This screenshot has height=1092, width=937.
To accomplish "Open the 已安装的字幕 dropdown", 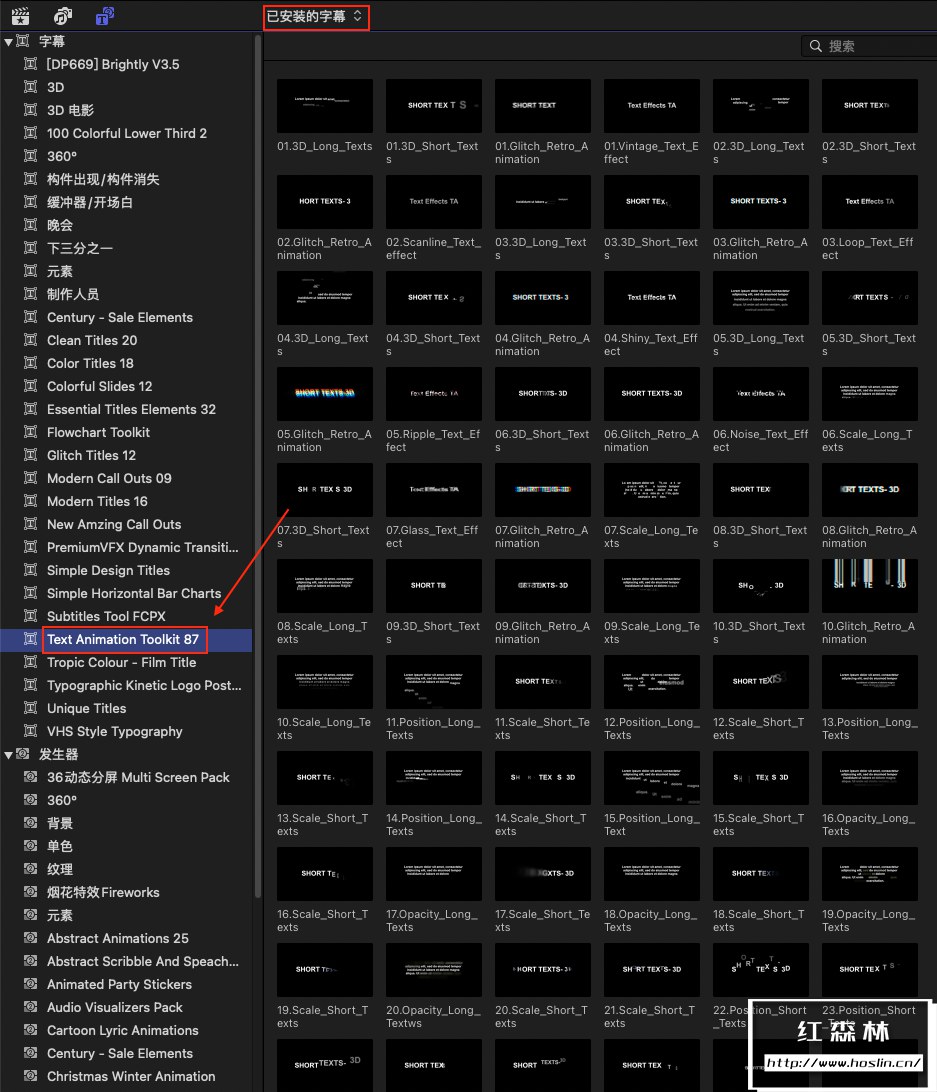I will click(x=316, y=16).
